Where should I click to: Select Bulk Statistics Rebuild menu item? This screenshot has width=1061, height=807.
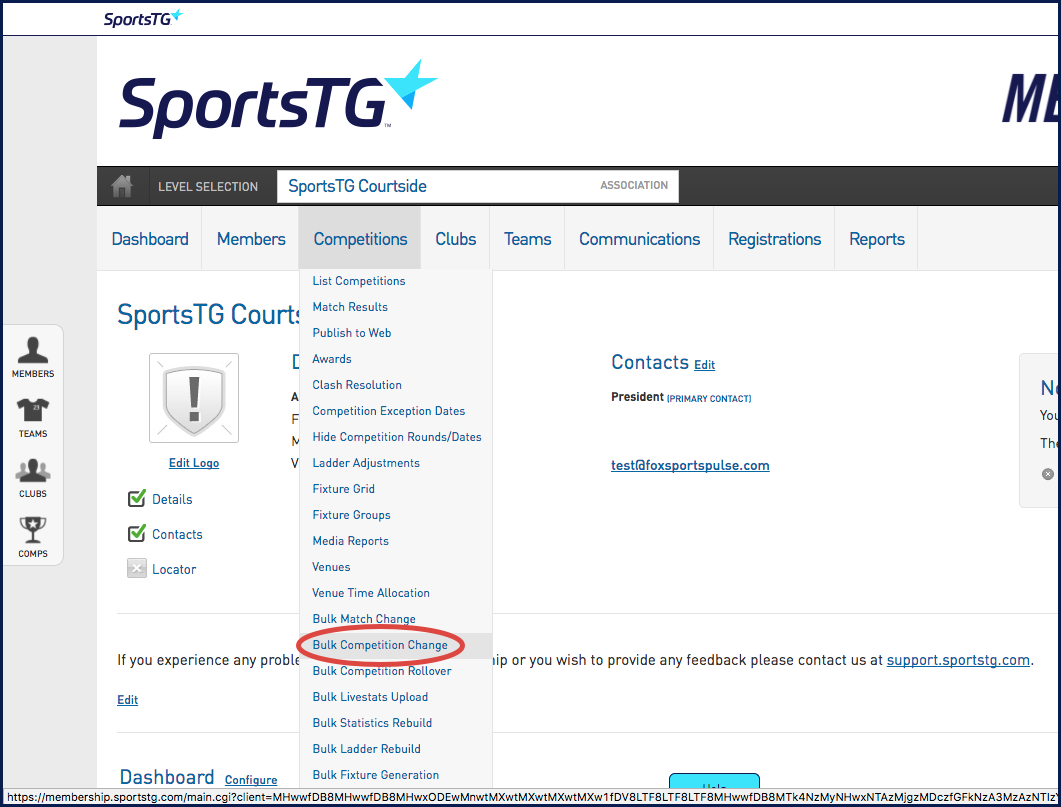(x=372, y=722)
